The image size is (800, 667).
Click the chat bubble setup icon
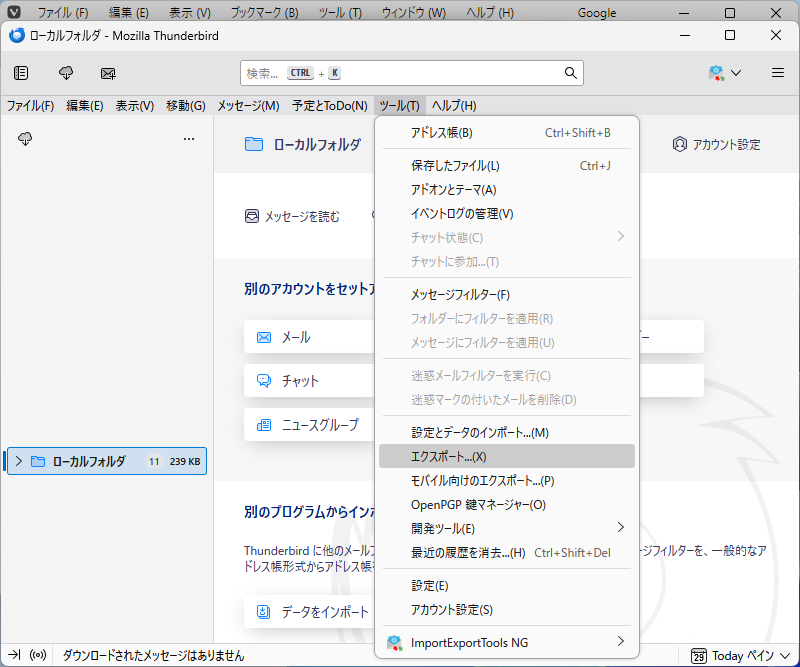tap(264, 381)
